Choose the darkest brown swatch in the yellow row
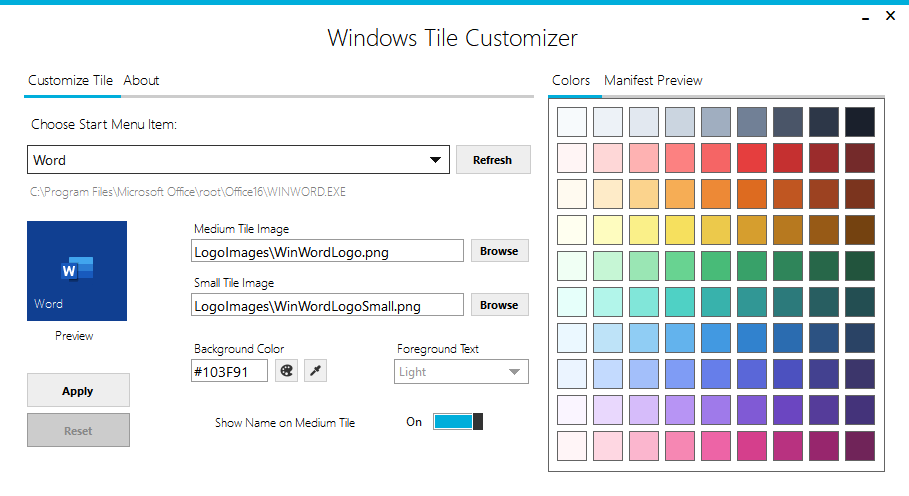The image size is (909, 496). (x=860, y=229)
